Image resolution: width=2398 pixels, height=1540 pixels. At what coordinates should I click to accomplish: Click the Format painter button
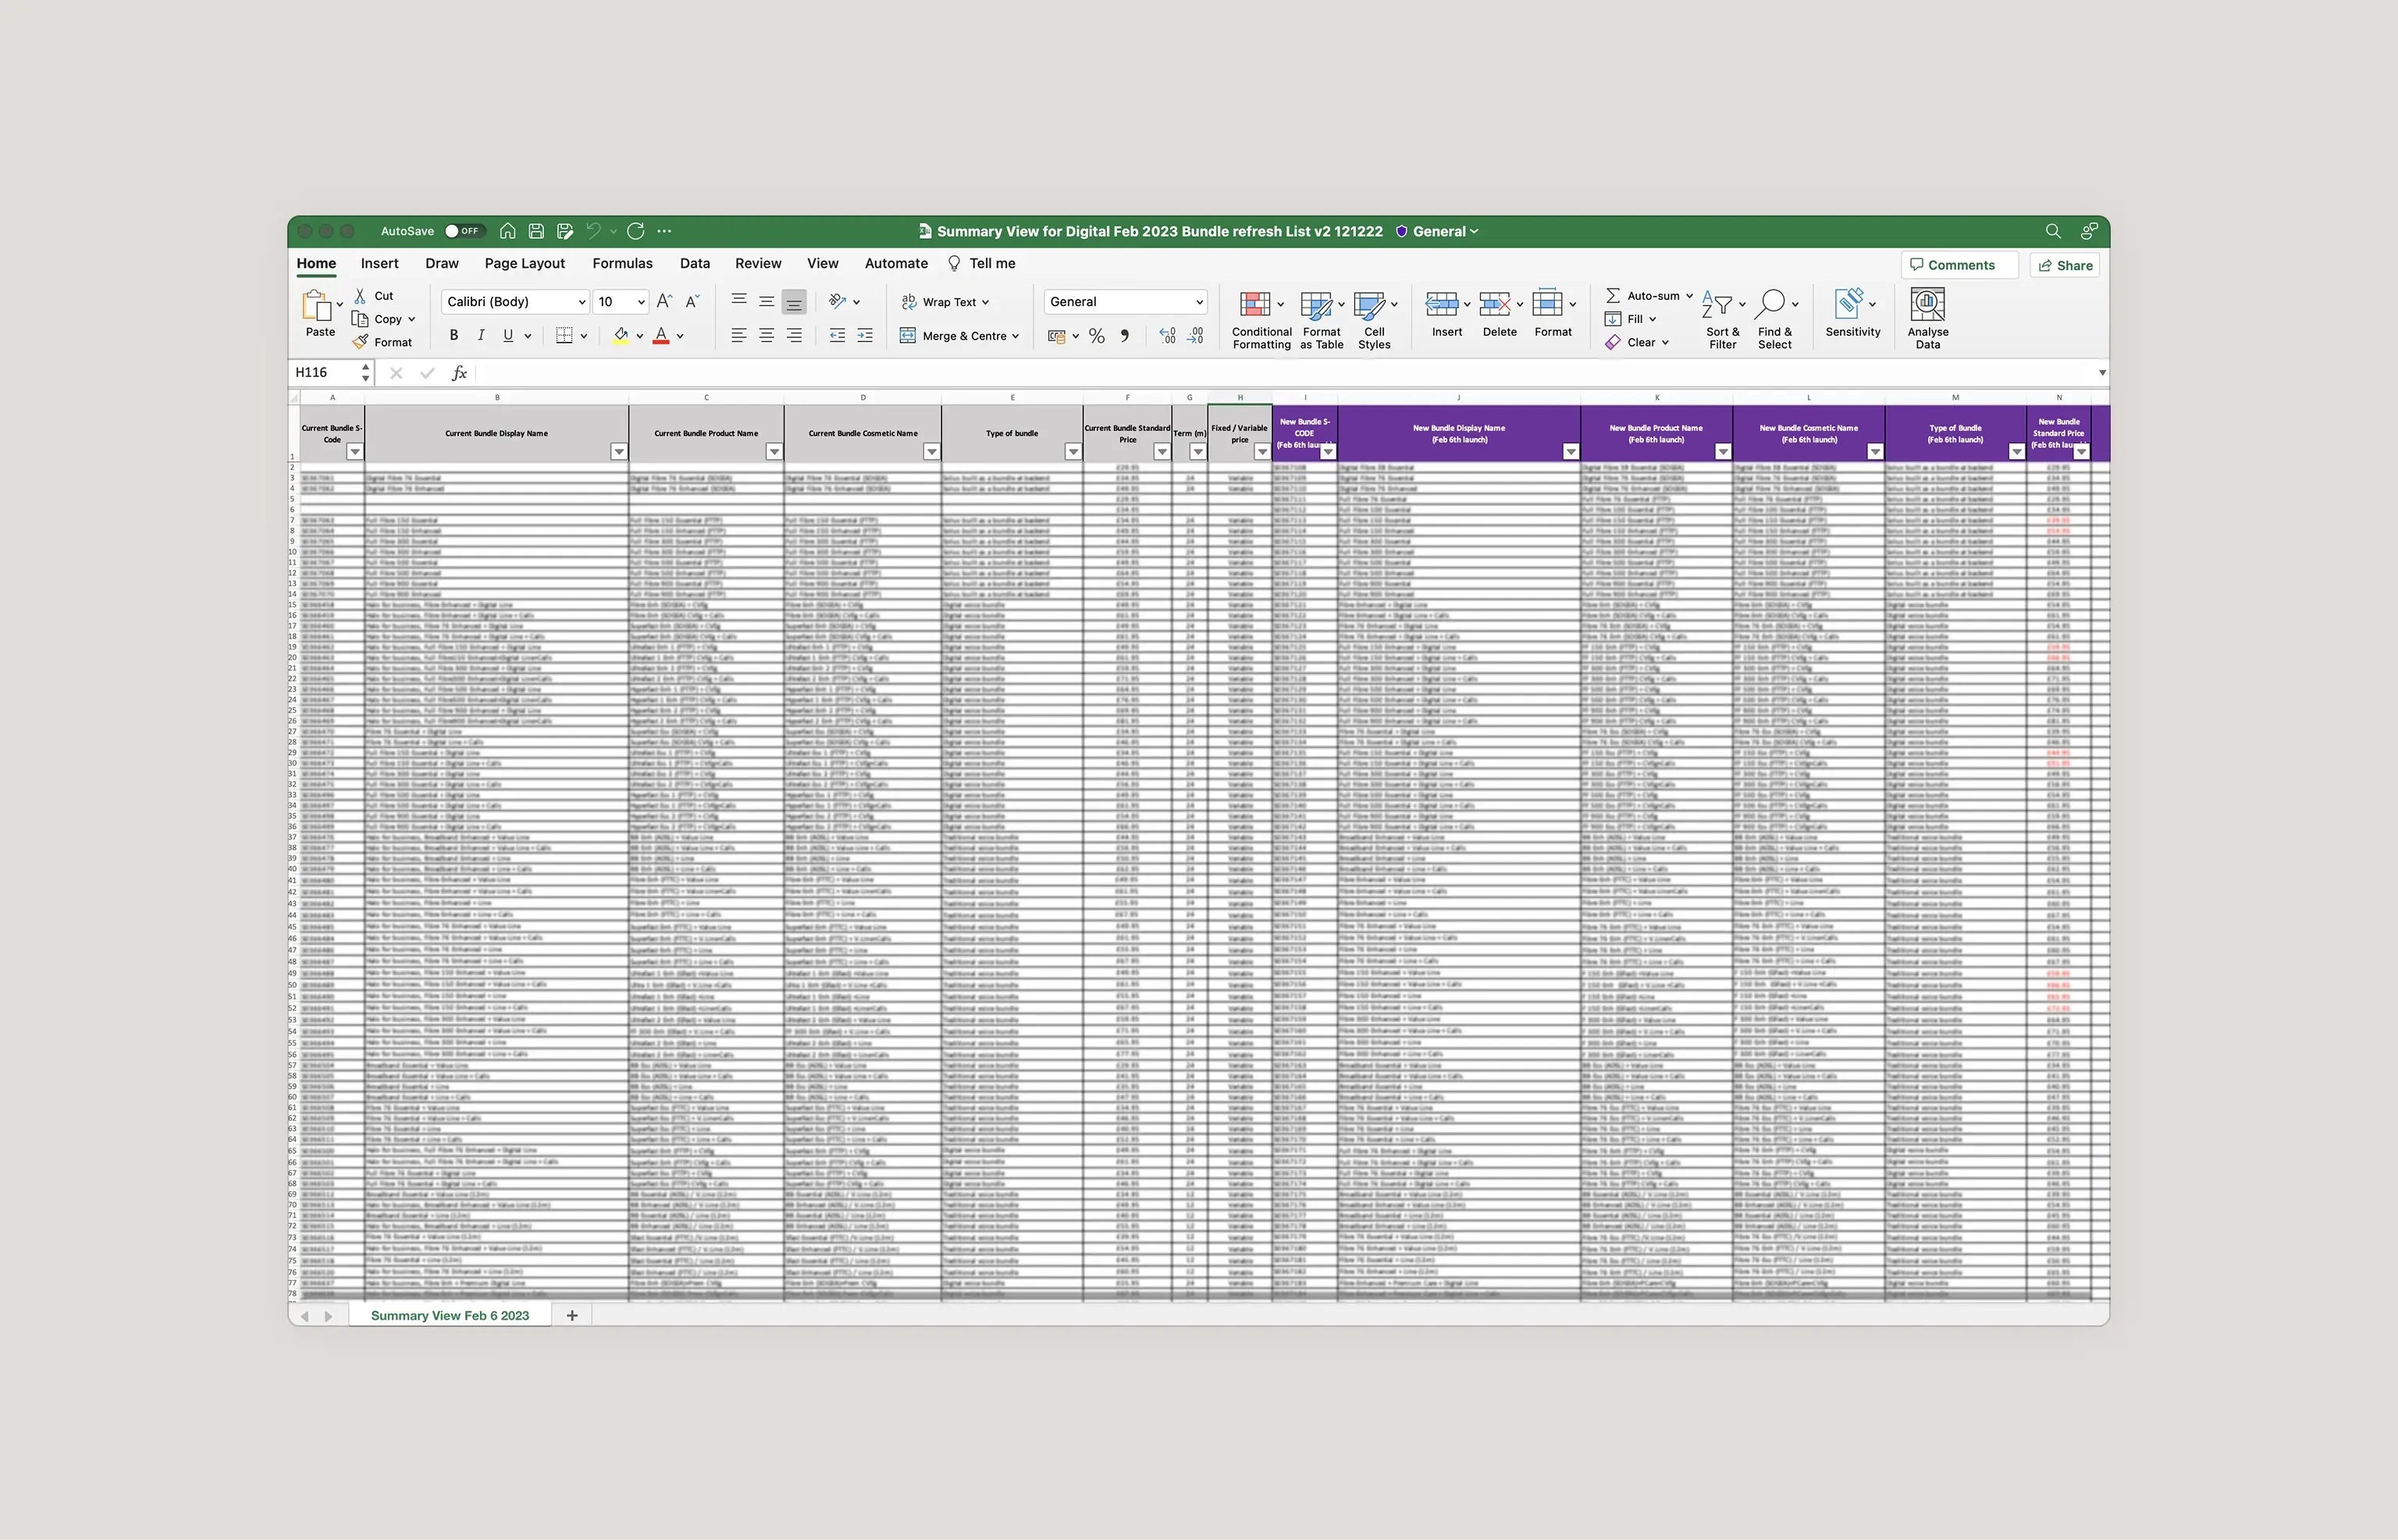point(382,342)
